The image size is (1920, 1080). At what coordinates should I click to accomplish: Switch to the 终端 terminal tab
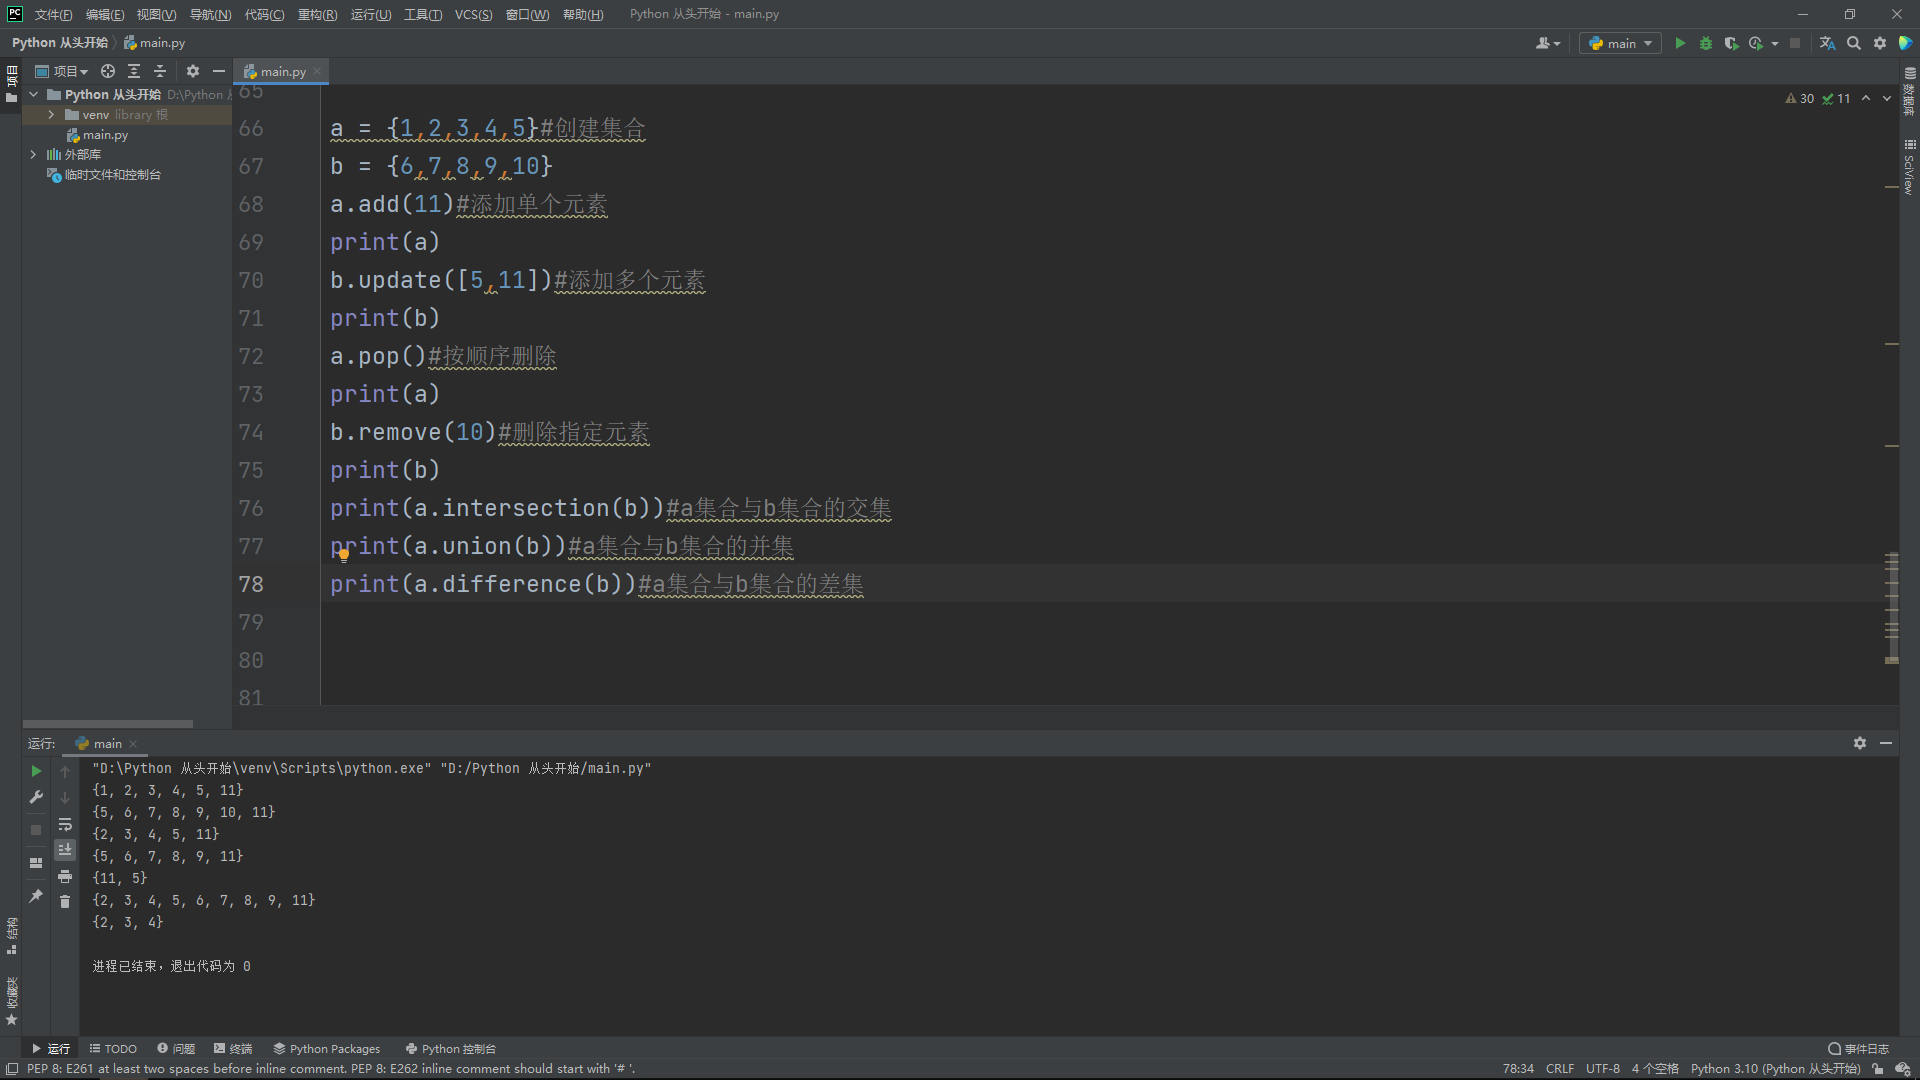point(233,1049)
